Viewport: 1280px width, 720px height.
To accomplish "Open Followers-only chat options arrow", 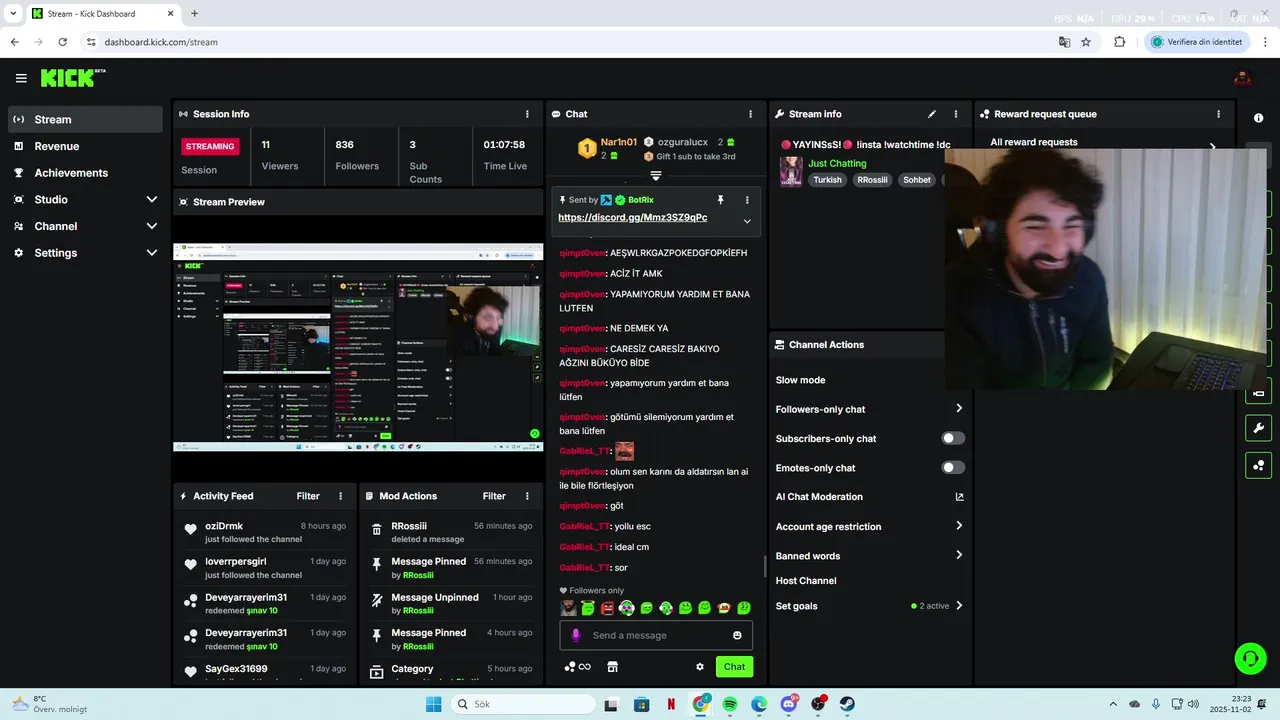I will coord(959,409).
